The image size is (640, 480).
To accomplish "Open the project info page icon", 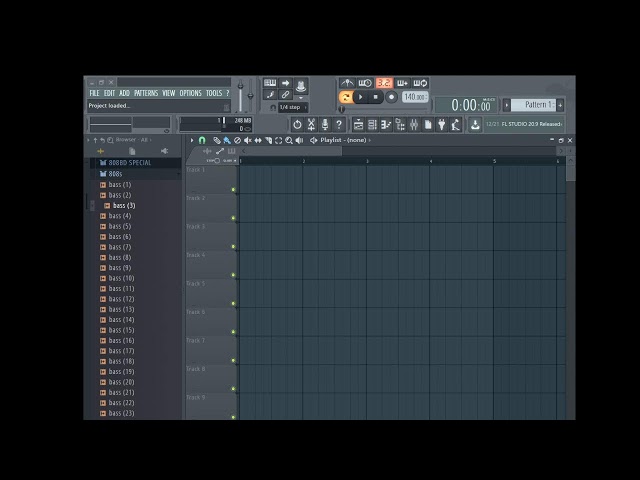I will coord(428,124).
